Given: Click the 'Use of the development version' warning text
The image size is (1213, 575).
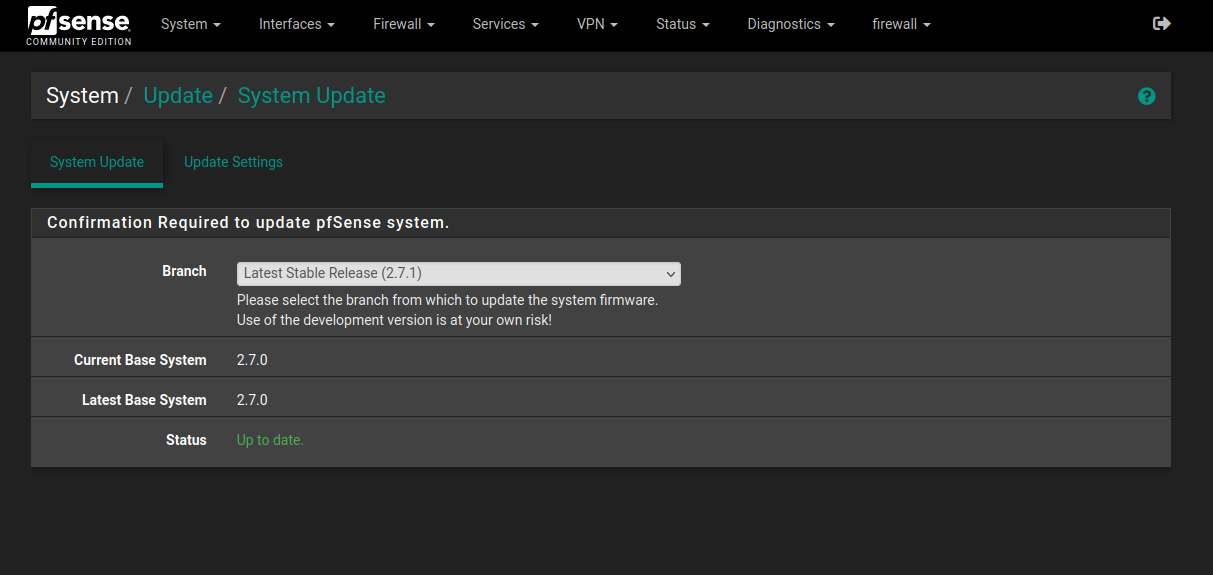Looking at the screenshot, I should coord(394,320).
